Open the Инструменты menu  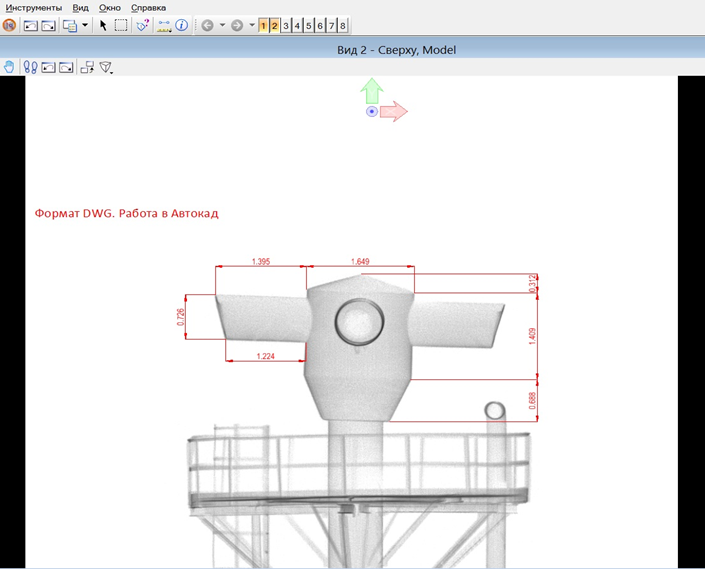click(x=33, y=7)
